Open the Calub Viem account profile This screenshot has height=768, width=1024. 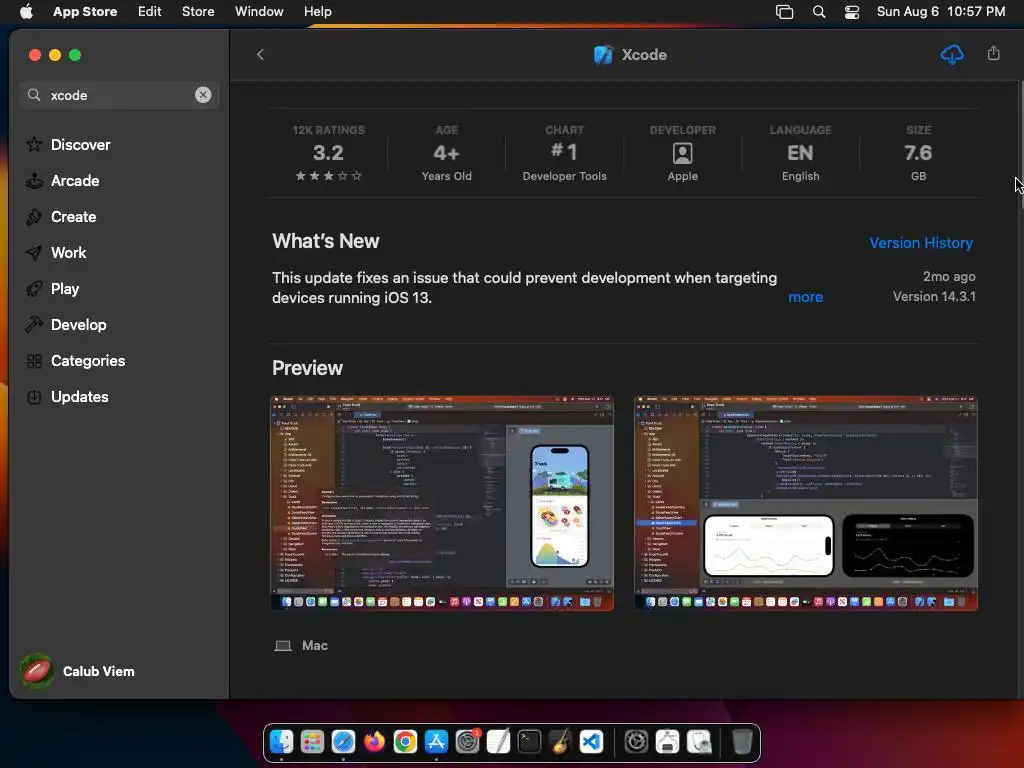[x=77, y=671]
